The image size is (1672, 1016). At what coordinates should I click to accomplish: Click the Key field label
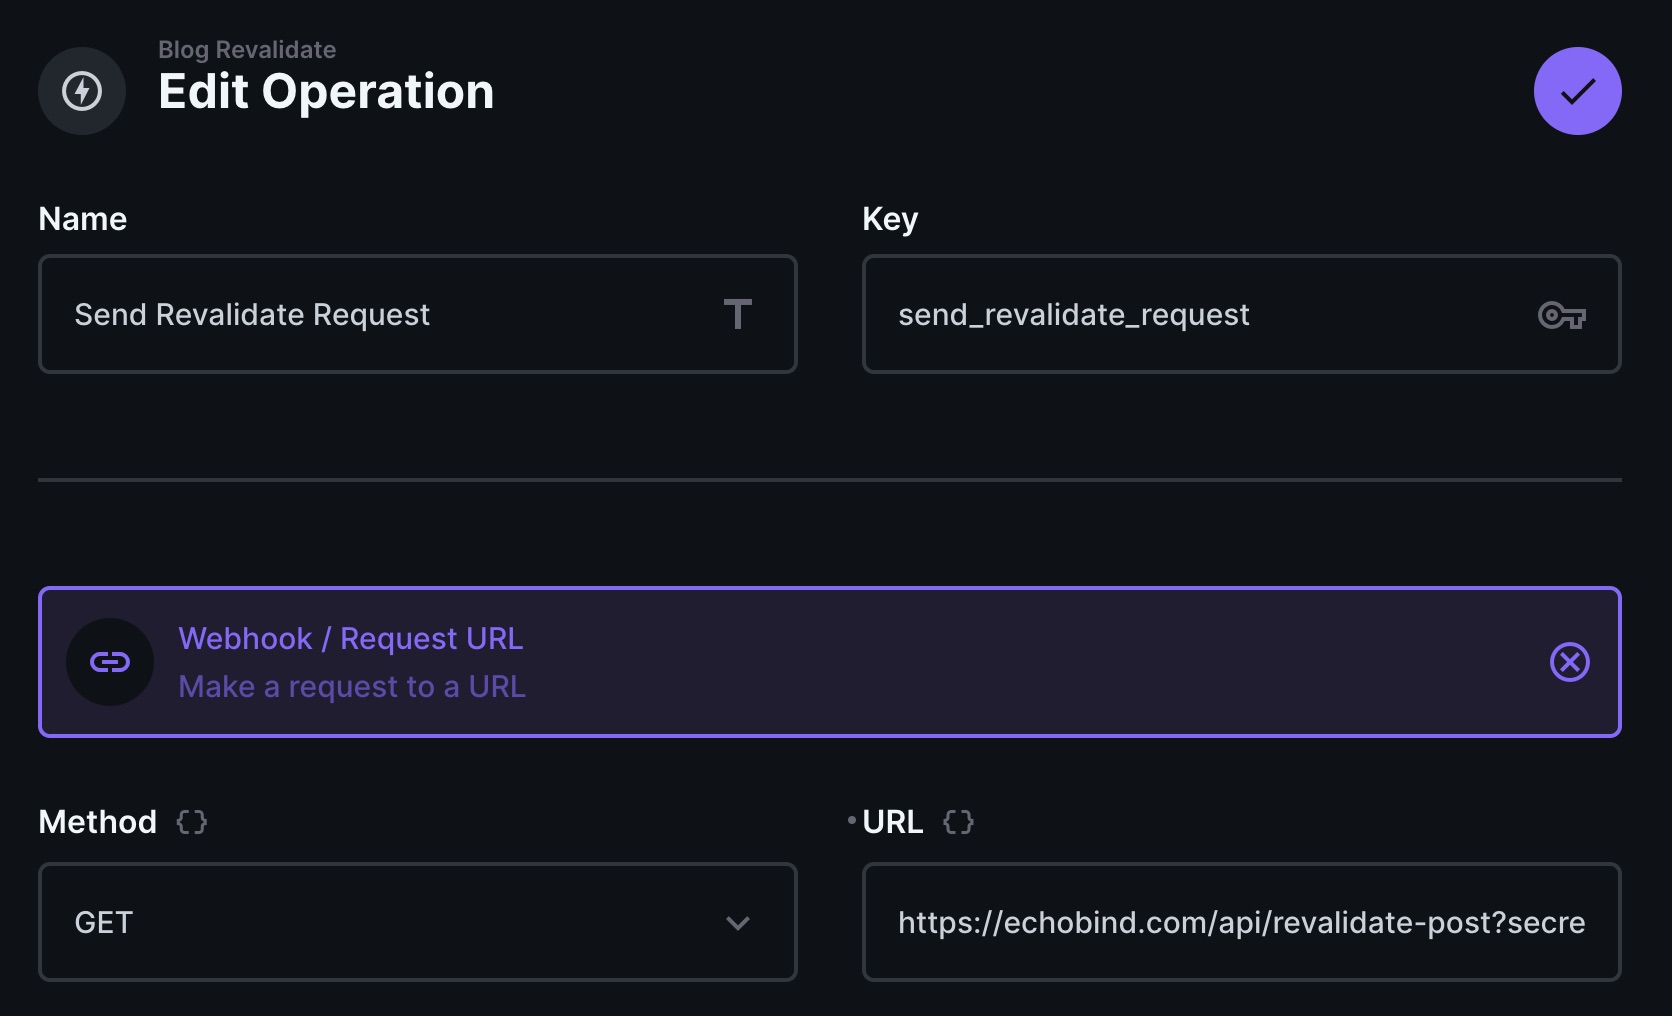(889, 219)
